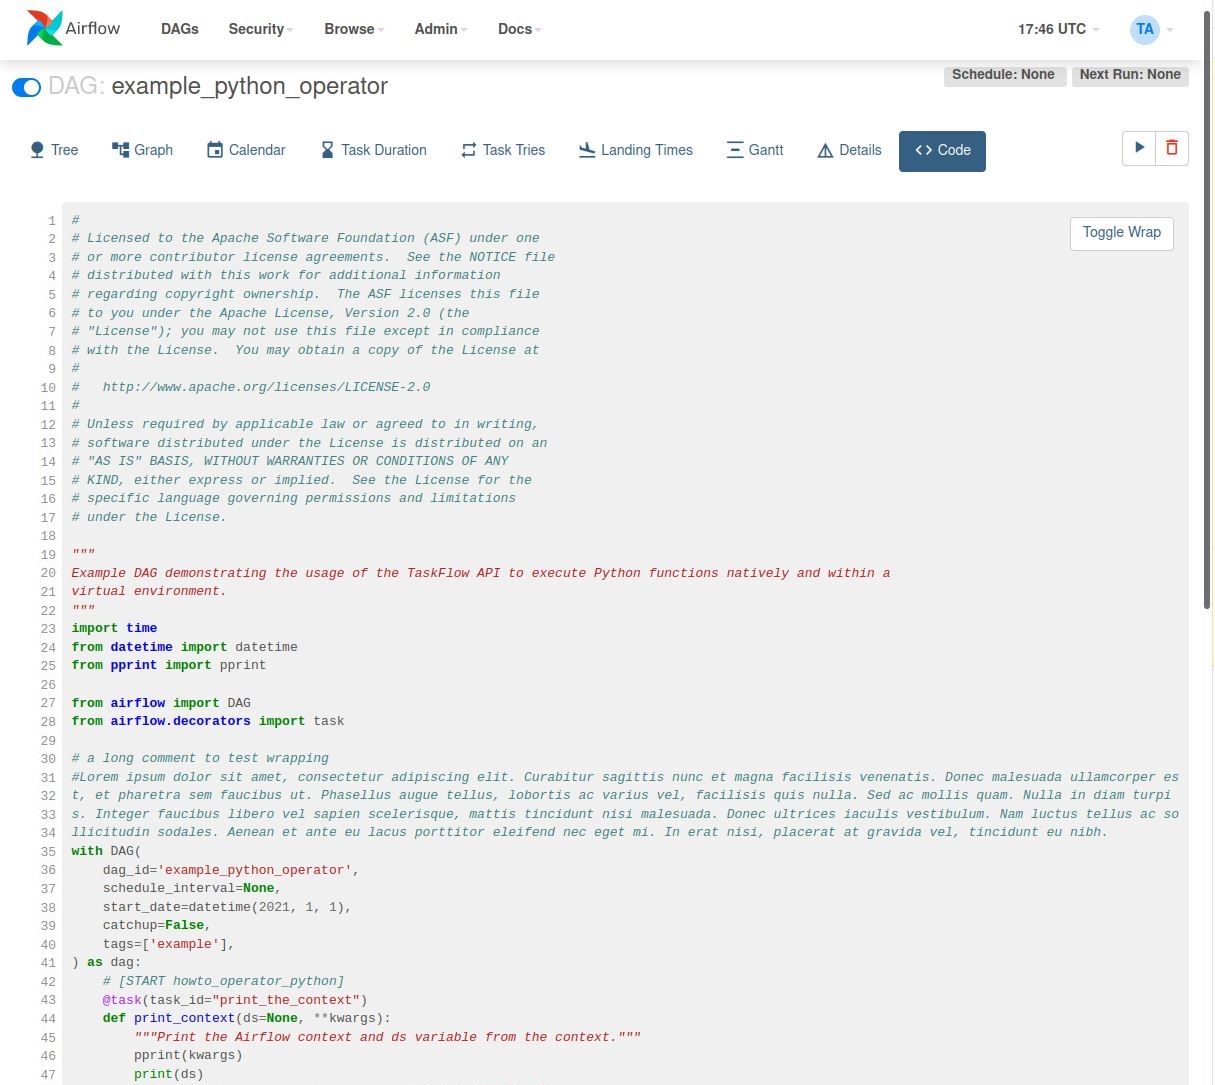Click 'a long comment to test wrapping'
This screenshot has width=1215, height=1085.
(x=200, y=758)
